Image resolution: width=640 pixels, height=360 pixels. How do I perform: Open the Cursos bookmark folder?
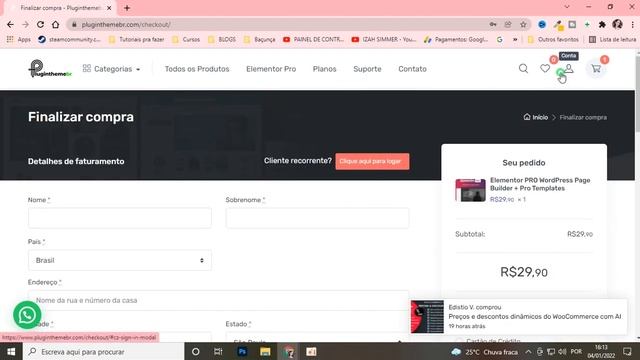coord(186,40)
